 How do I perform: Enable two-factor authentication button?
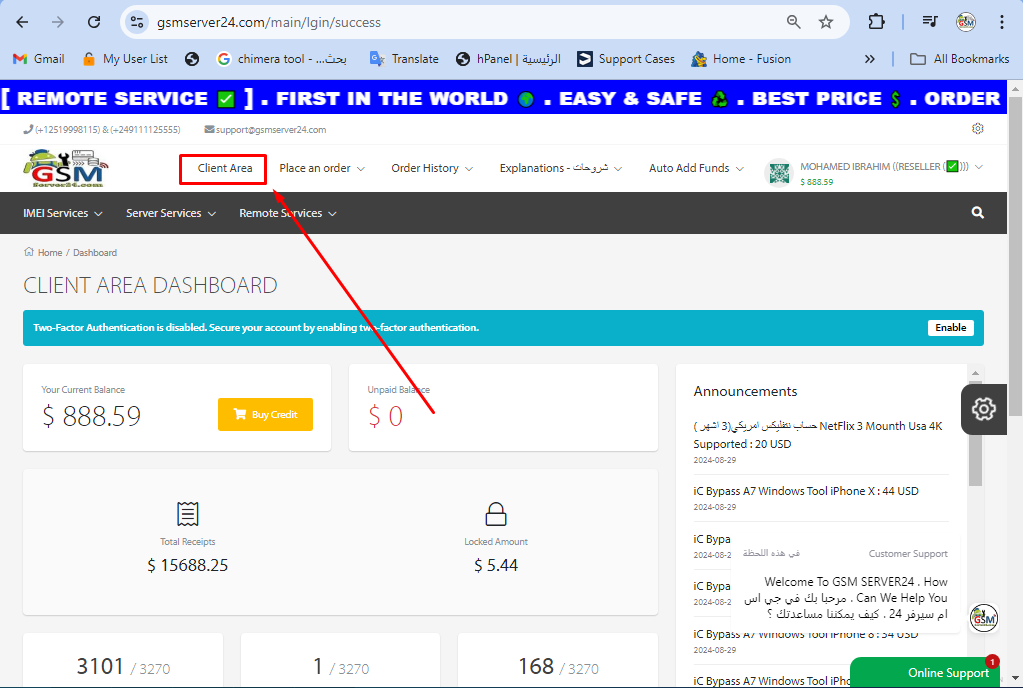951,327
